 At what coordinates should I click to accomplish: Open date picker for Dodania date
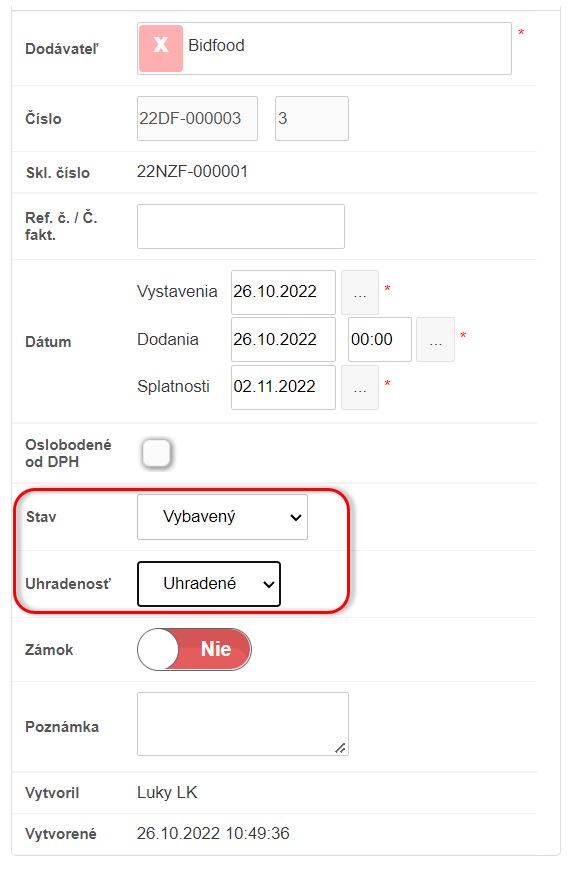(x=435, y=340)
